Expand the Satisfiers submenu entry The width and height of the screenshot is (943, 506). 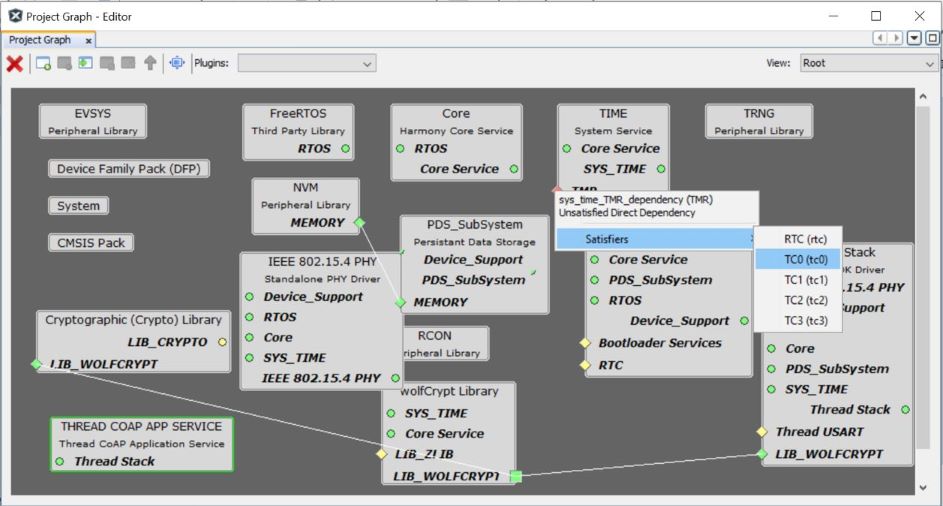tap(655, 239)
